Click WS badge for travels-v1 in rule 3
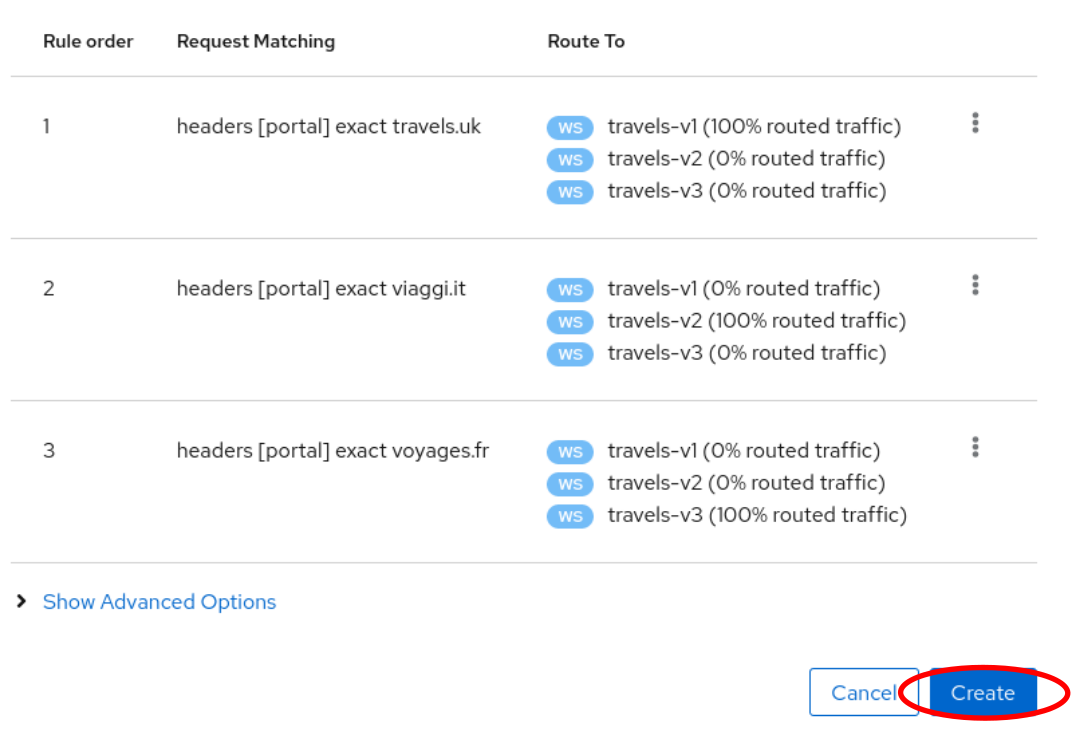 570,452
